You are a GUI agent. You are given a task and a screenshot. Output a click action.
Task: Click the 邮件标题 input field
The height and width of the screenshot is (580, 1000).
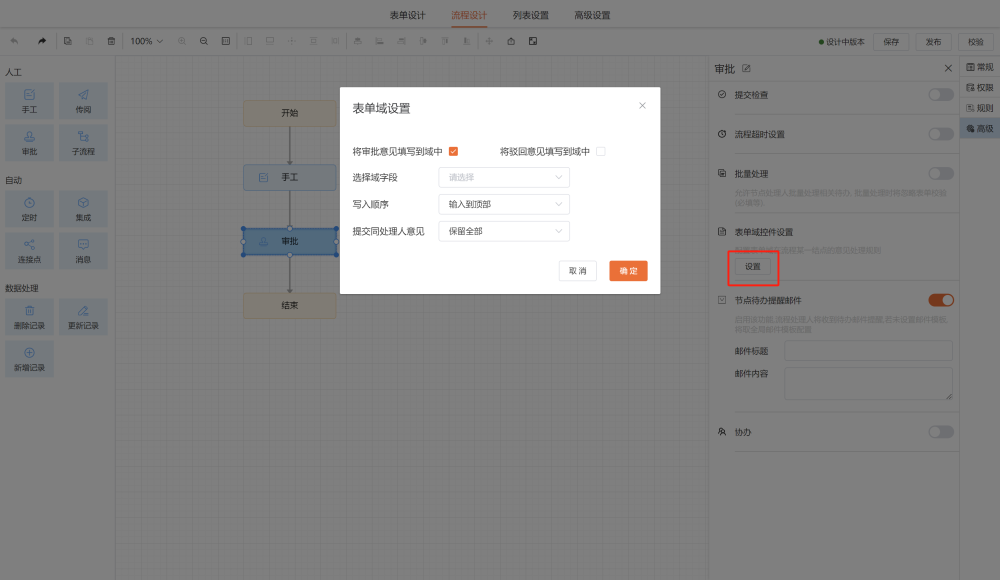pyautogui.click(x=868, y=351)
